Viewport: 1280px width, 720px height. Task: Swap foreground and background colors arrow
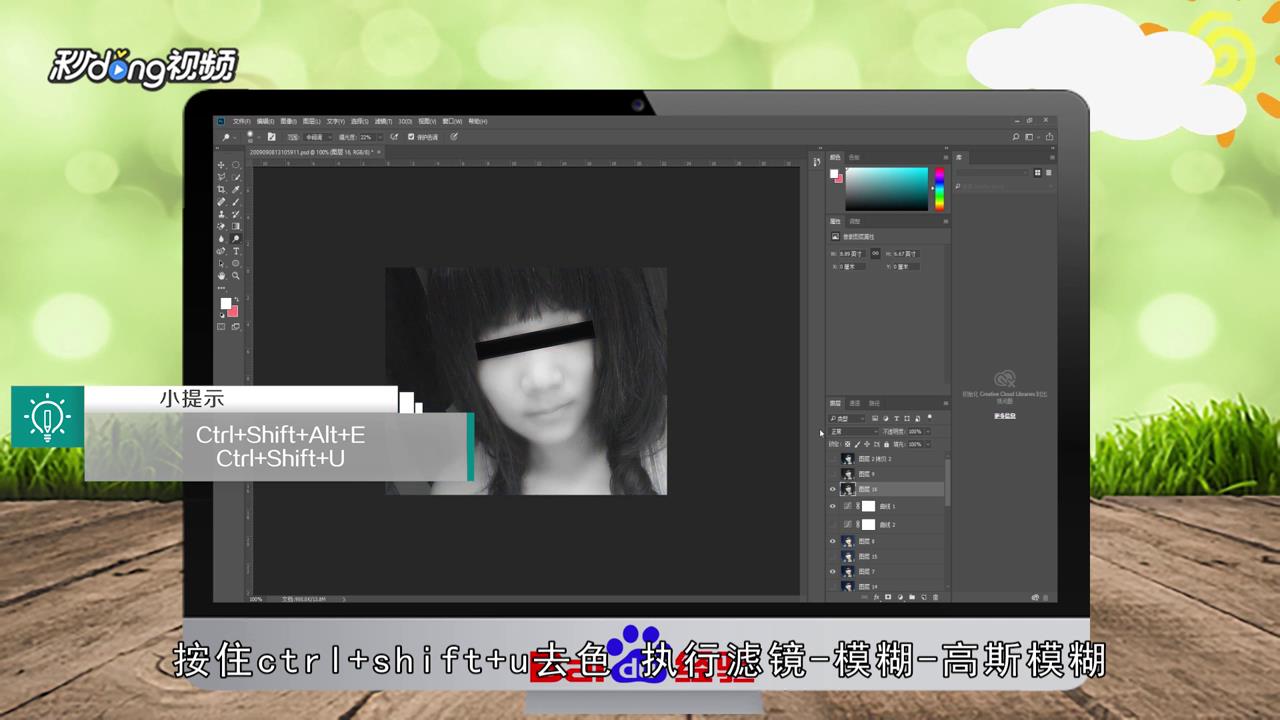(x=236, y=299)
